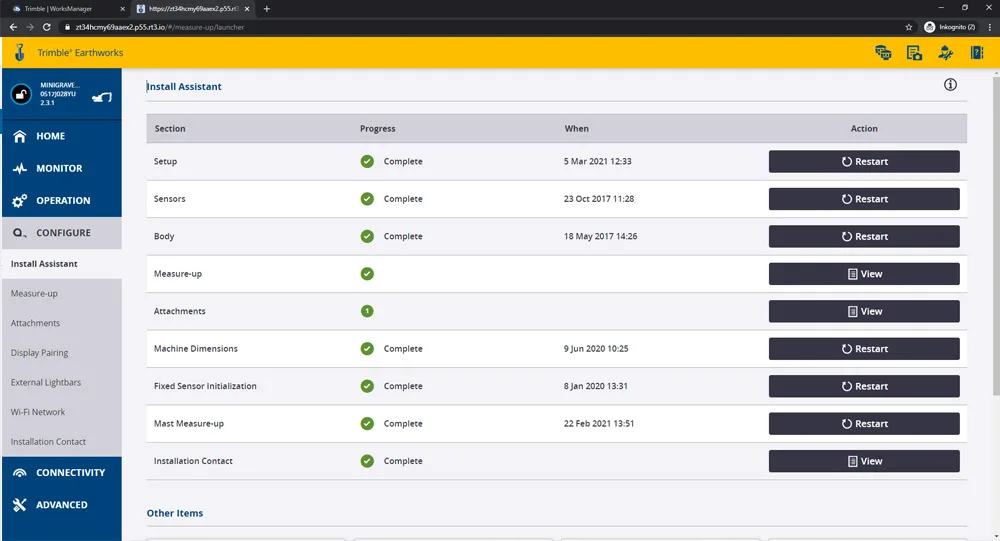This screenshot has width=1000, height=541.
Task: Select the CONFIGURE section
Action: pyautogui.click(x=61, y=233)
